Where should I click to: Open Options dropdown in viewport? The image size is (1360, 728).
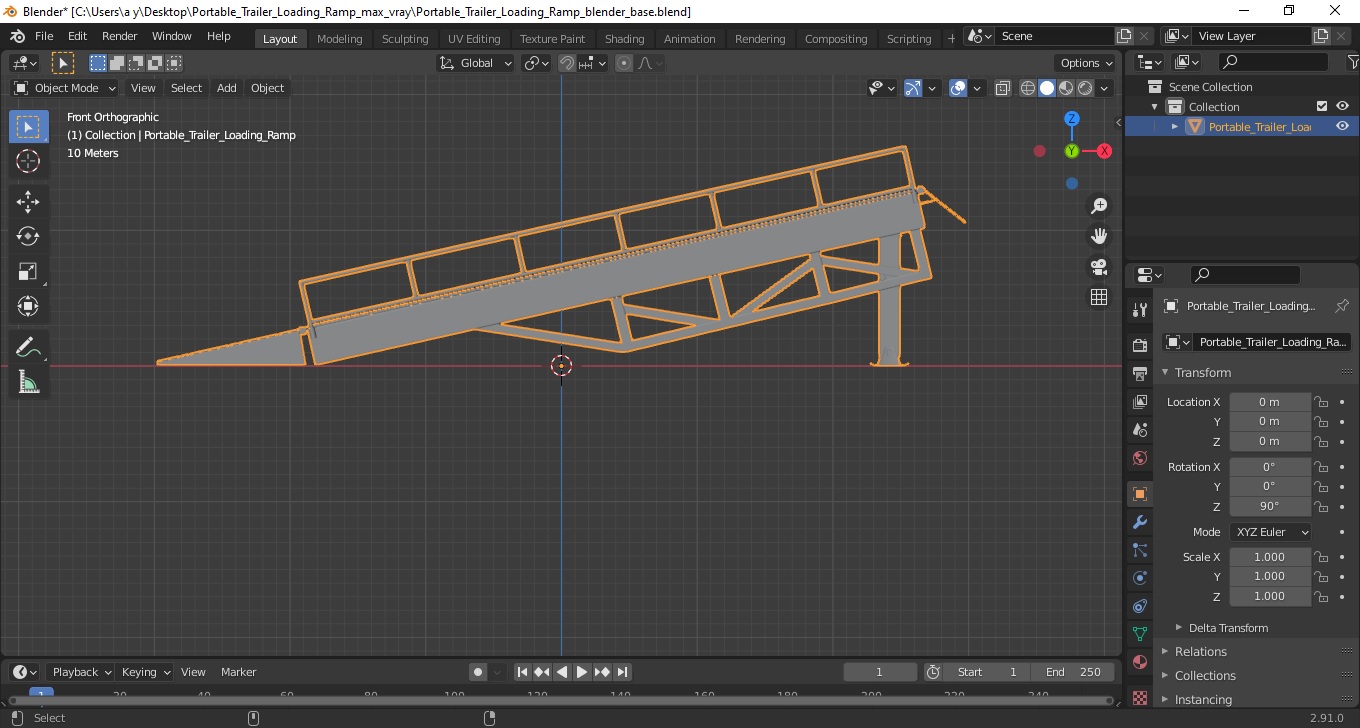pos(1086,63)
